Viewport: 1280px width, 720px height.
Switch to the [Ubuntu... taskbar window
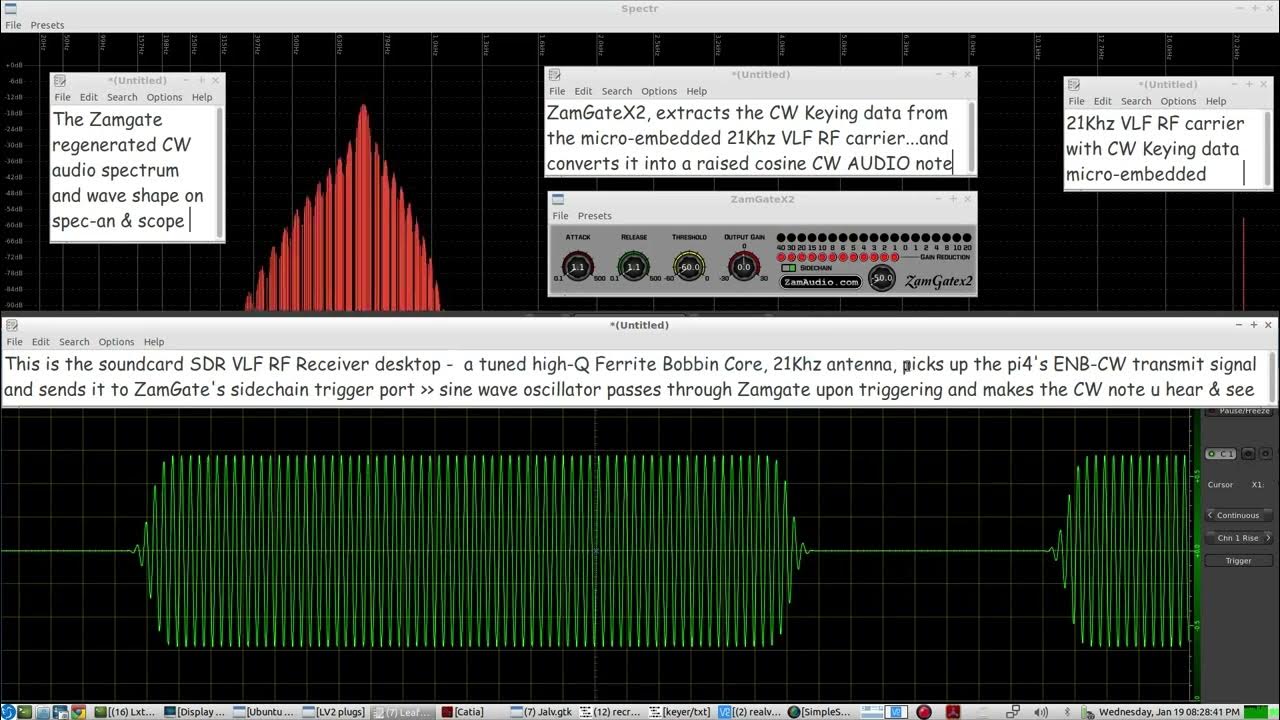click(265, 712)
